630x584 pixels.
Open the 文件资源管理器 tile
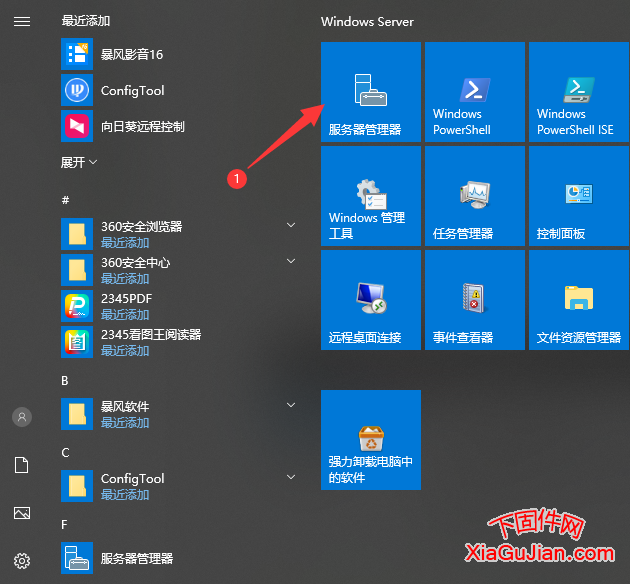click(579, 300)
